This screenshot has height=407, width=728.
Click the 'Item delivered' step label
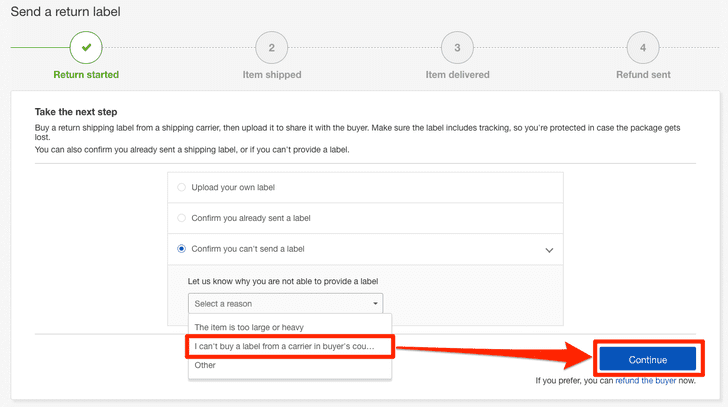pyautogui.click(x=457, y=75)
